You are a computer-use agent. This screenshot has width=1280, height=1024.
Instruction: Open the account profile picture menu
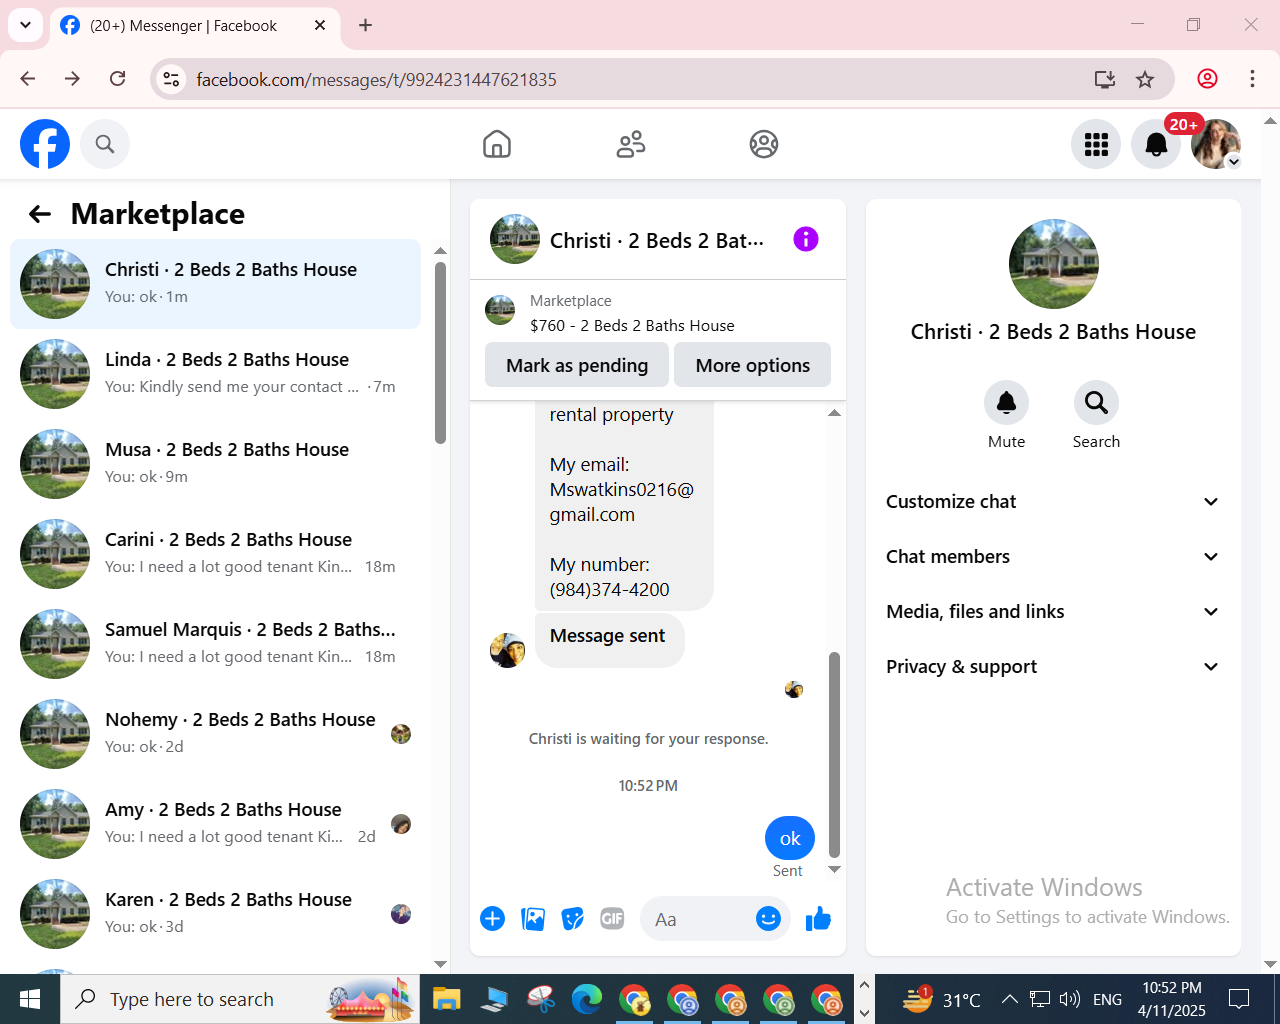pyautogui.click(x=1216, y=144)
